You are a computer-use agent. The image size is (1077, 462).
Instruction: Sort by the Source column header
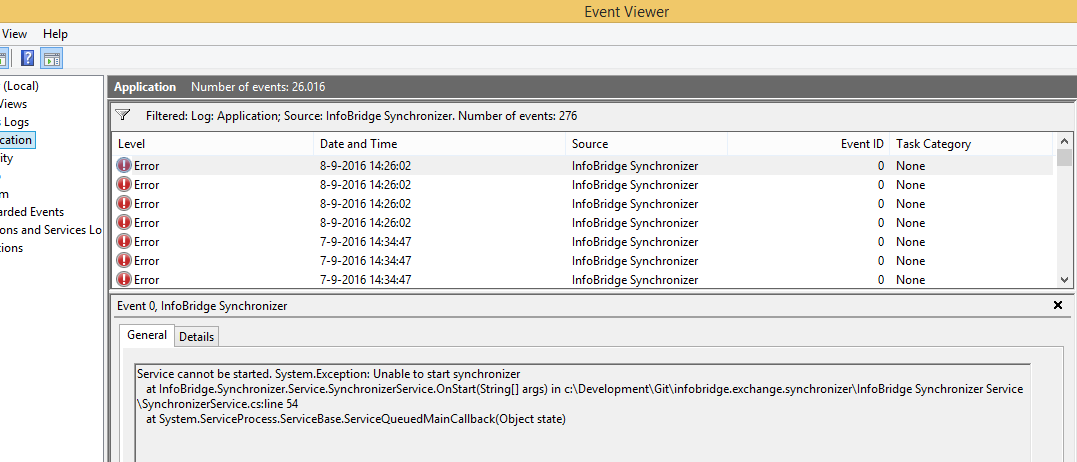(x=646, y=144)
